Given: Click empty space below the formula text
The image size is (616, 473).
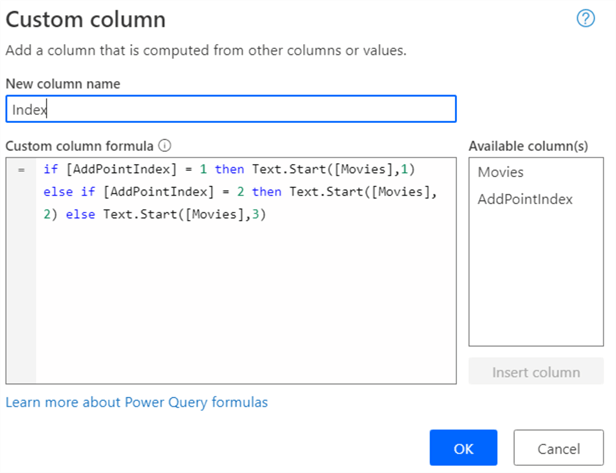Looking at the screenshot, I should coord(245,310).
